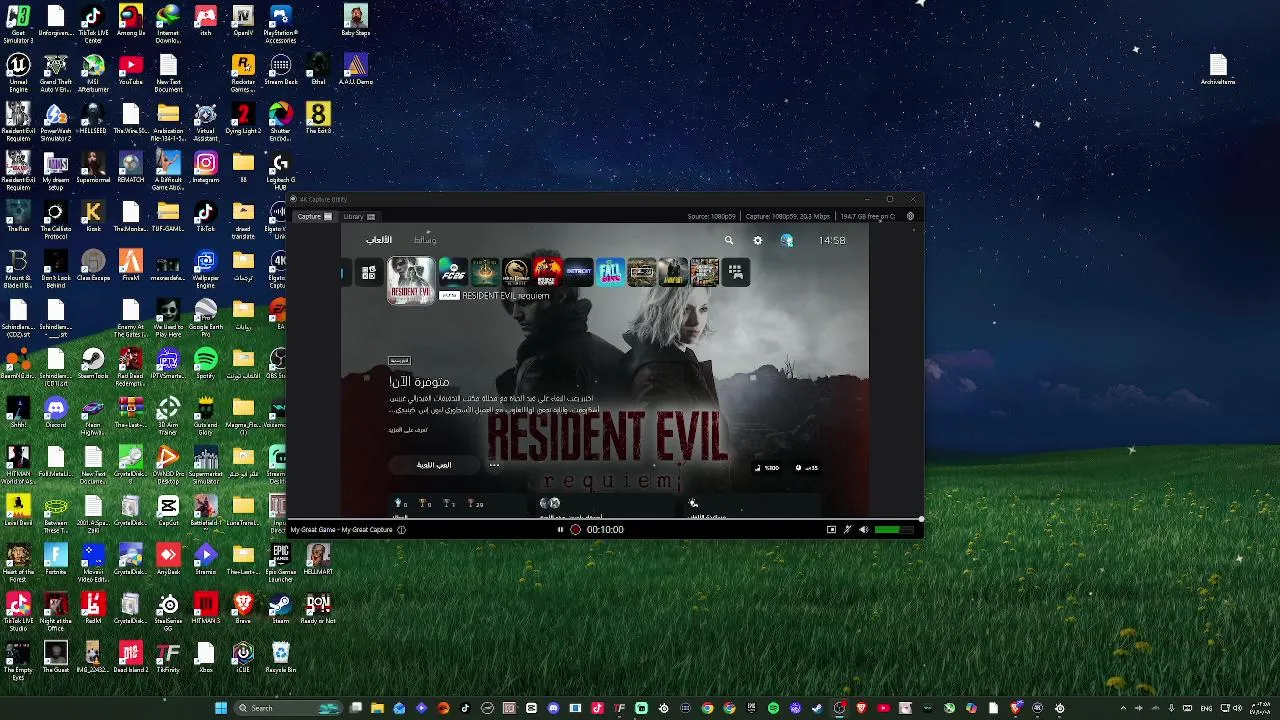Open 4K Capture Utility settings gear
This screenshot has height=720, width=1280.
[x=910, y=216]
